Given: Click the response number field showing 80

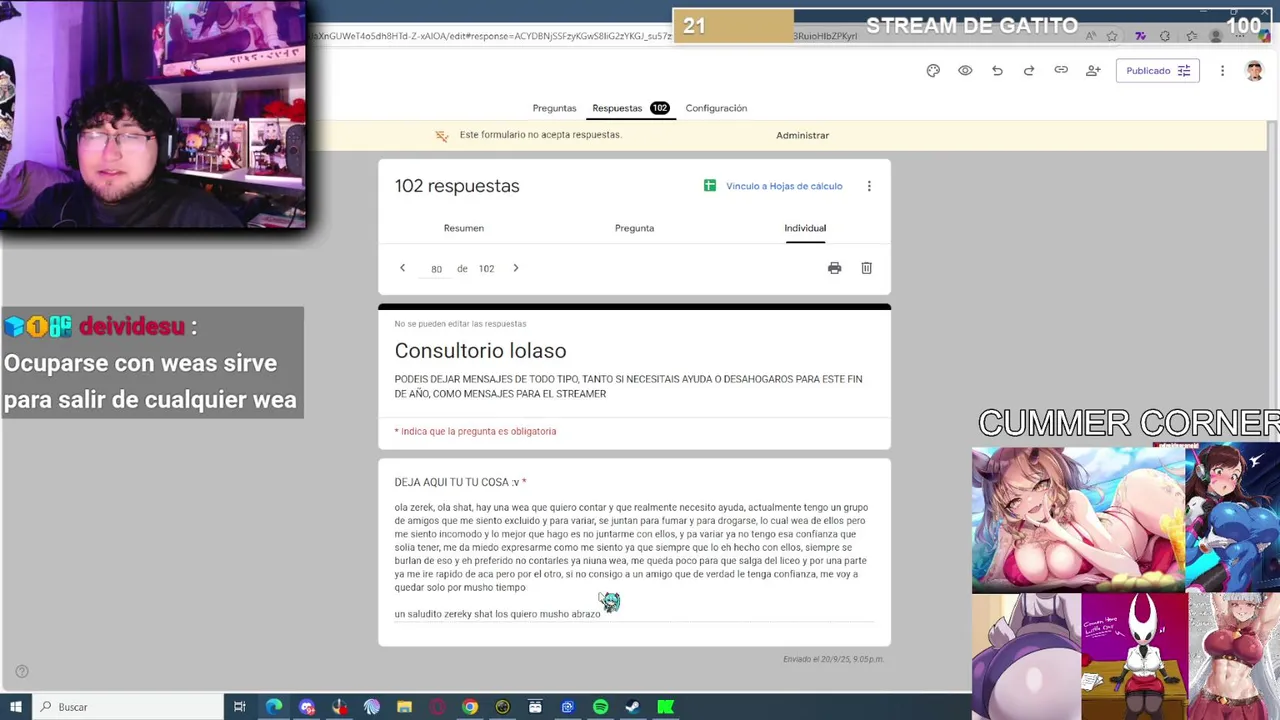Looking at the screenshot, I should [436, 269].
